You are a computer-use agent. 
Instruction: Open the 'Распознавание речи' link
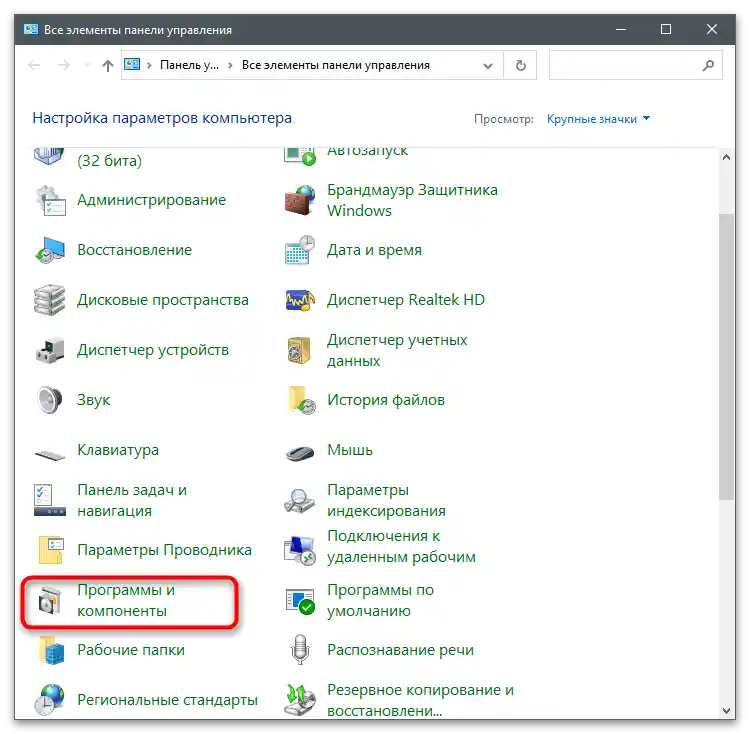[400, 650]
